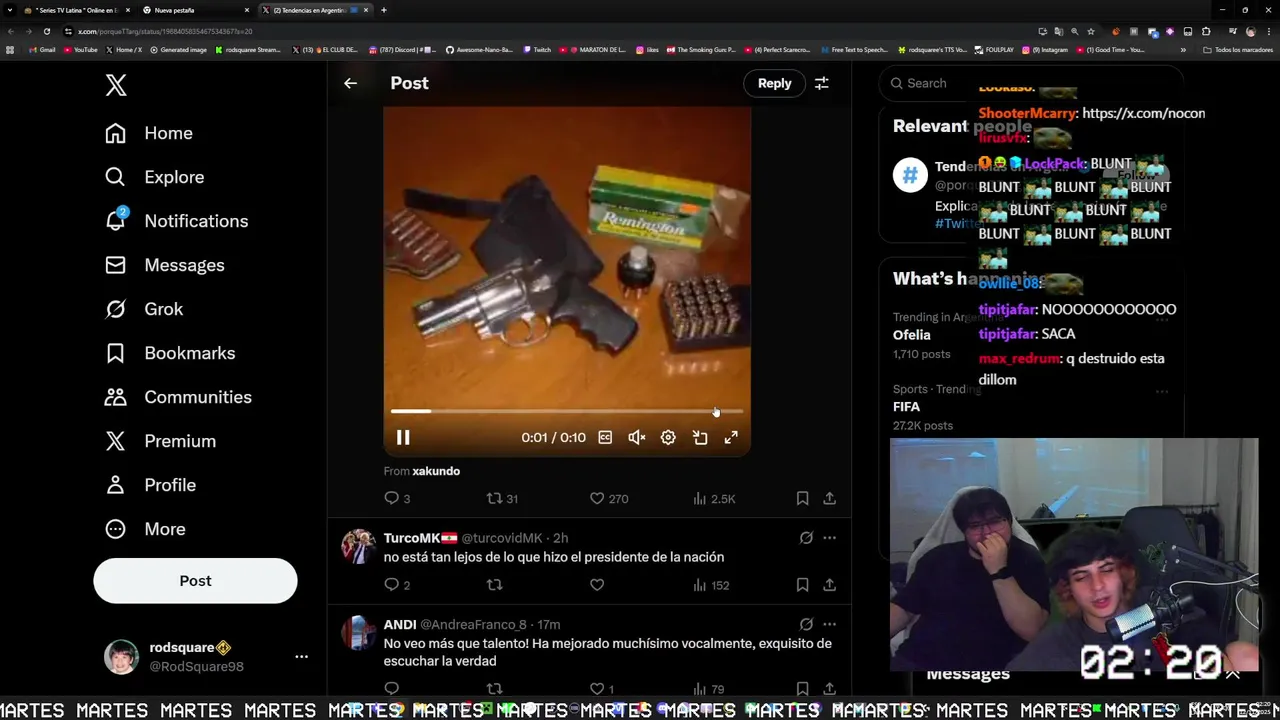Screen dimensions: 1280x720
Task: Open Notifications with new badge
Action: click(177, 221)
